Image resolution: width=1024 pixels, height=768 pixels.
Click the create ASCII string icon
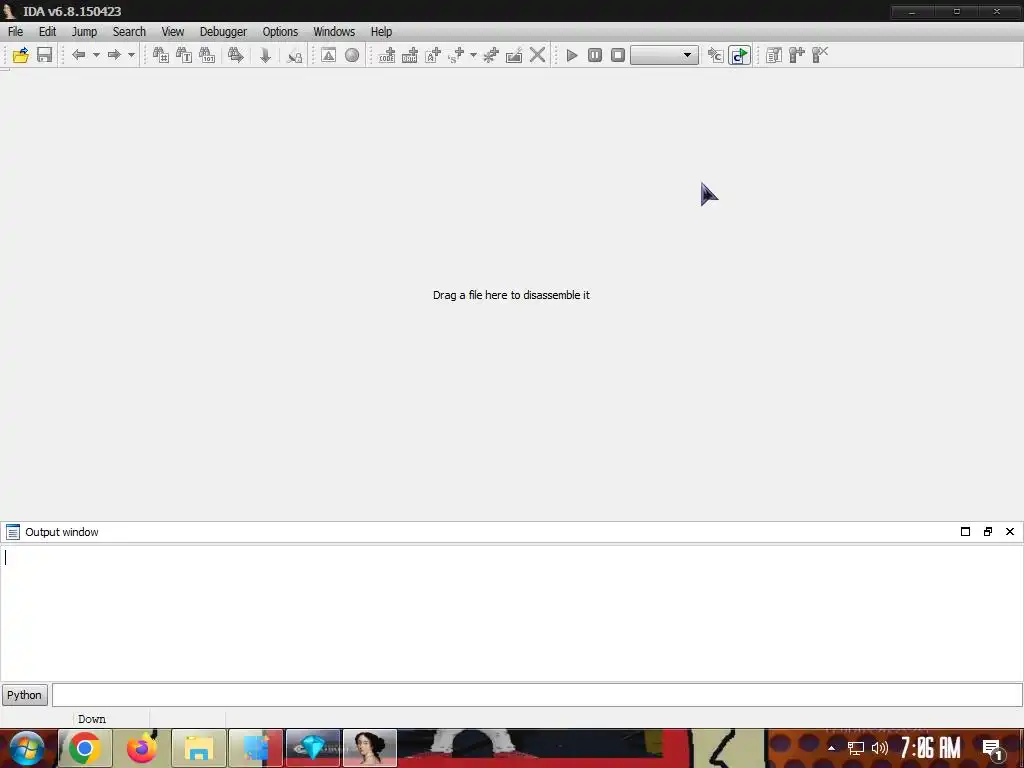click(433, 56)
